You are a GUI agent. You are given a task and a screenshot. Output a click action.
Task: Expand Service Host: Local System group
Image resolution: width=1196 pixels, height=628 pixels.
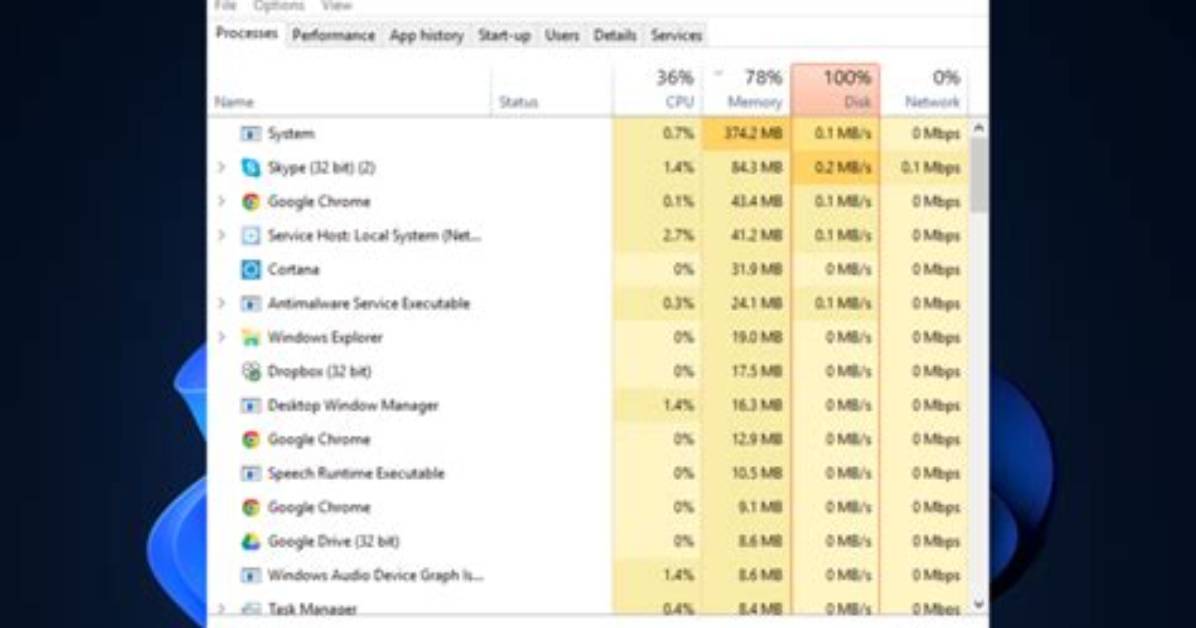222,235
